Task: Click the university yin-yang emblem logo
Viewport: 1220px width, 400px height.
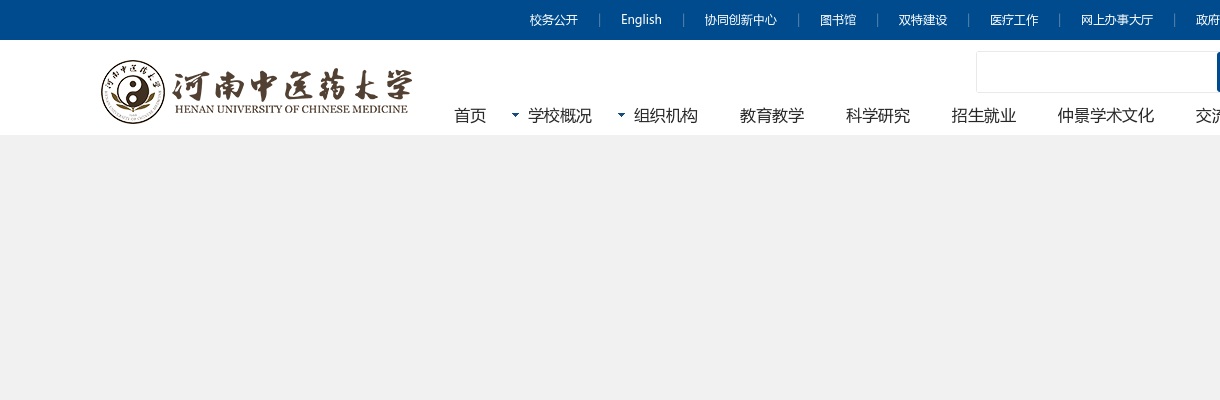Action: (133, 92)
